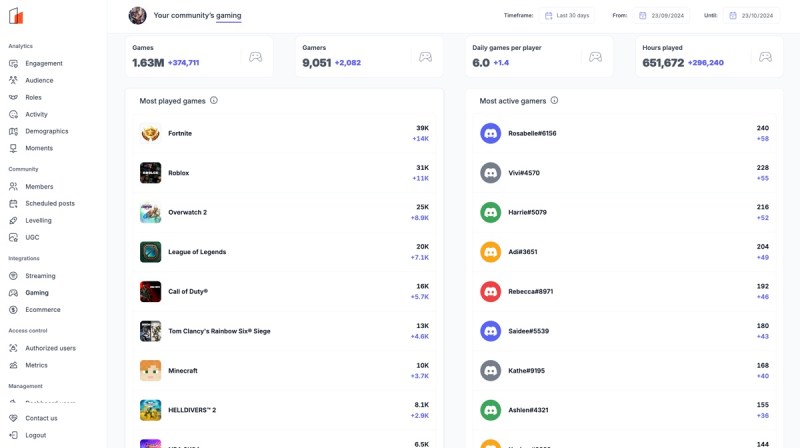Open the Timeframe Last 30 days dropdown

(x=567, y=15)
